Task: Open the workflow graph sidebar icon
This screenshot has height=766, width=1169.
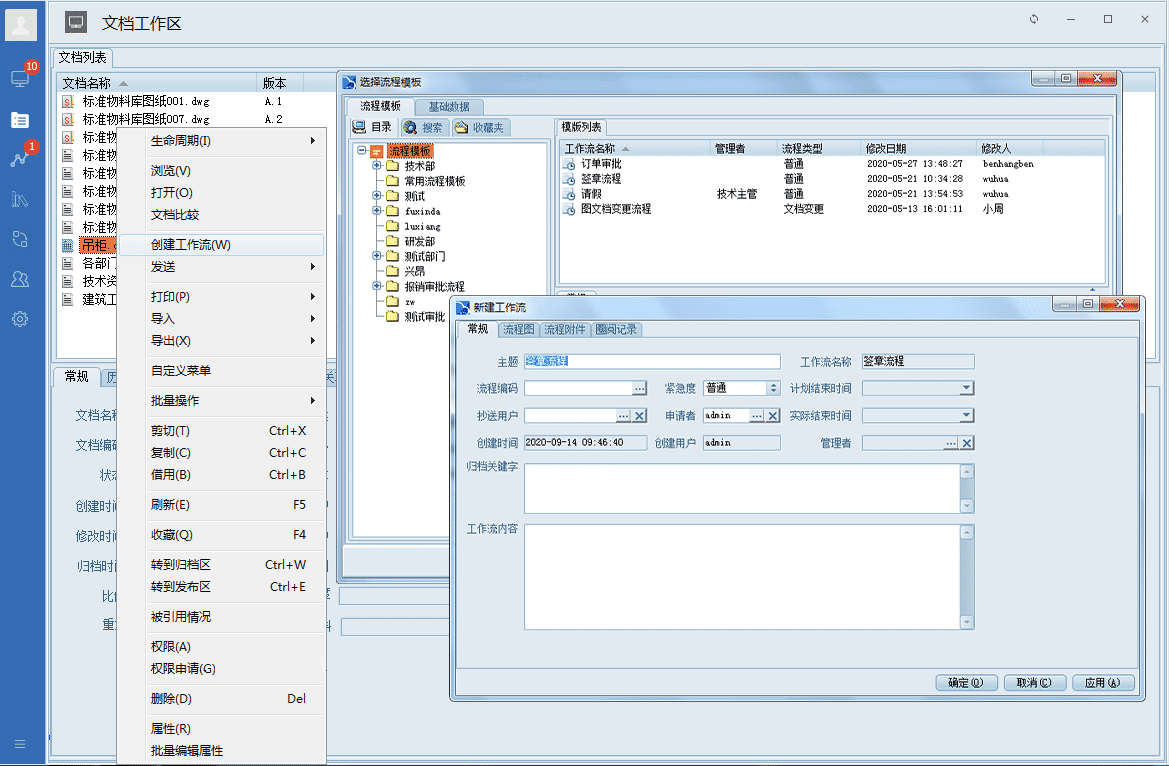Action: [20, 158]
